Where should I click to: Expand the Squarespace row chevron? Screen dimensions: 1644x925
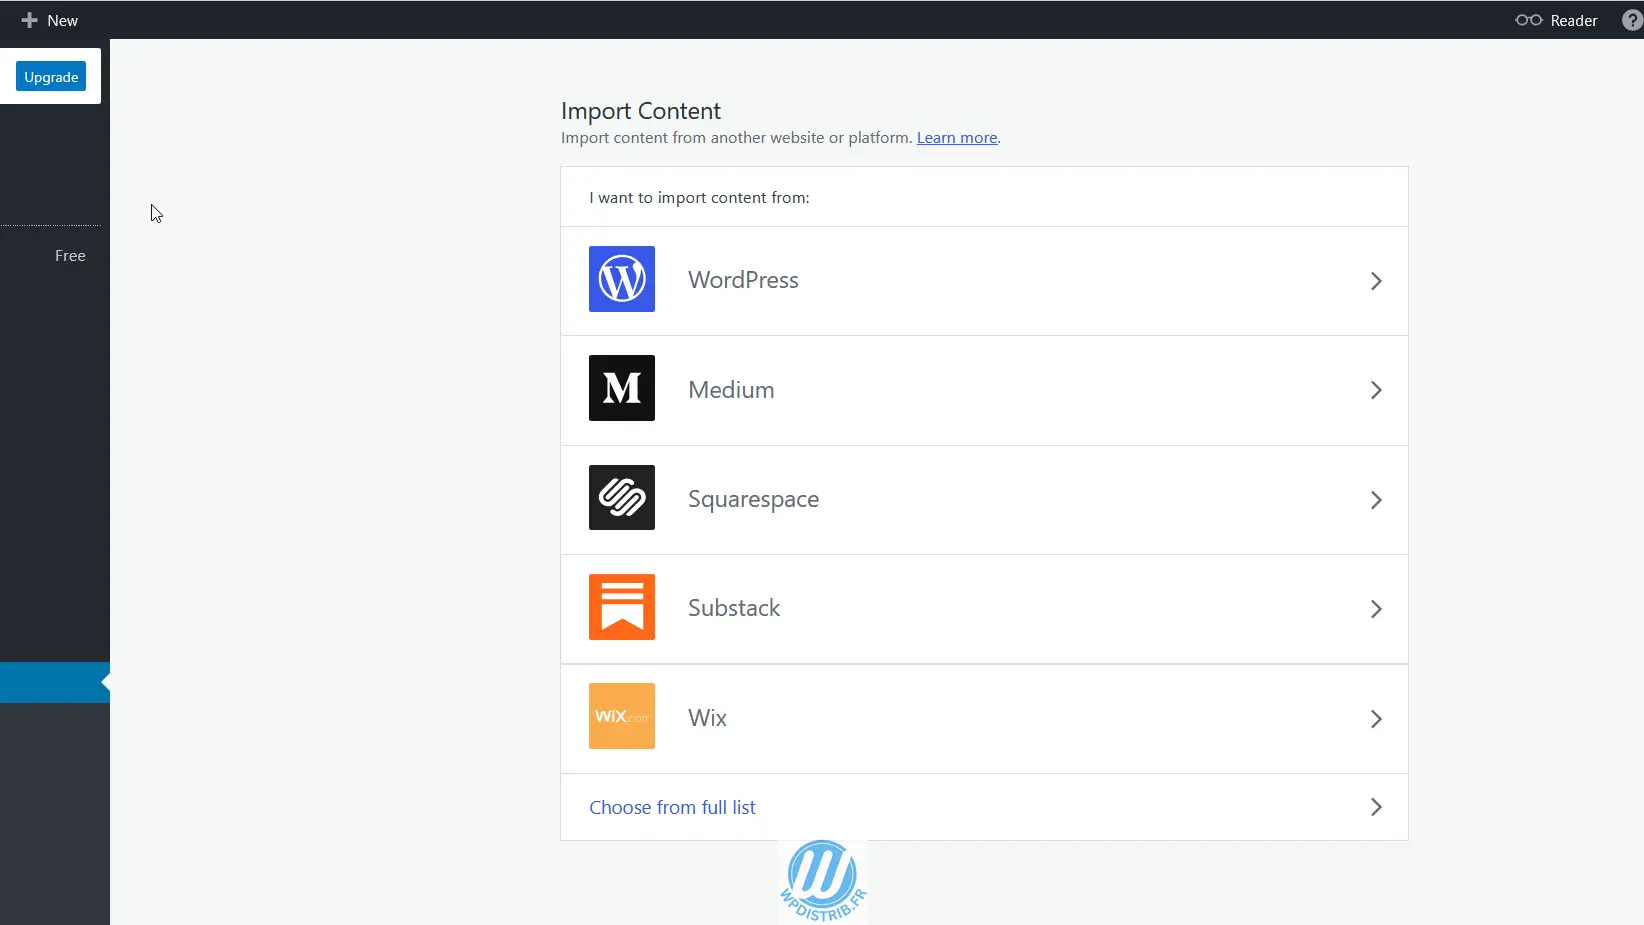coord(1376,500)
